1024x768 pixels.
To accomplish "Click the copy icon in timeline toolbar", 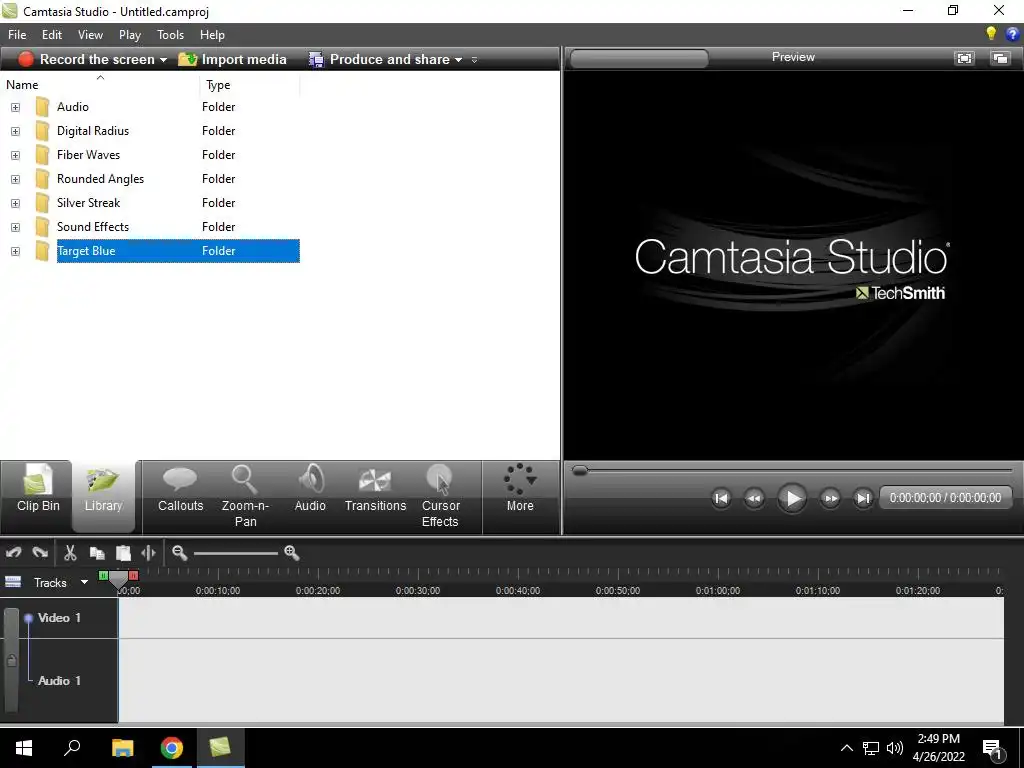I will (x=97, y=553).
